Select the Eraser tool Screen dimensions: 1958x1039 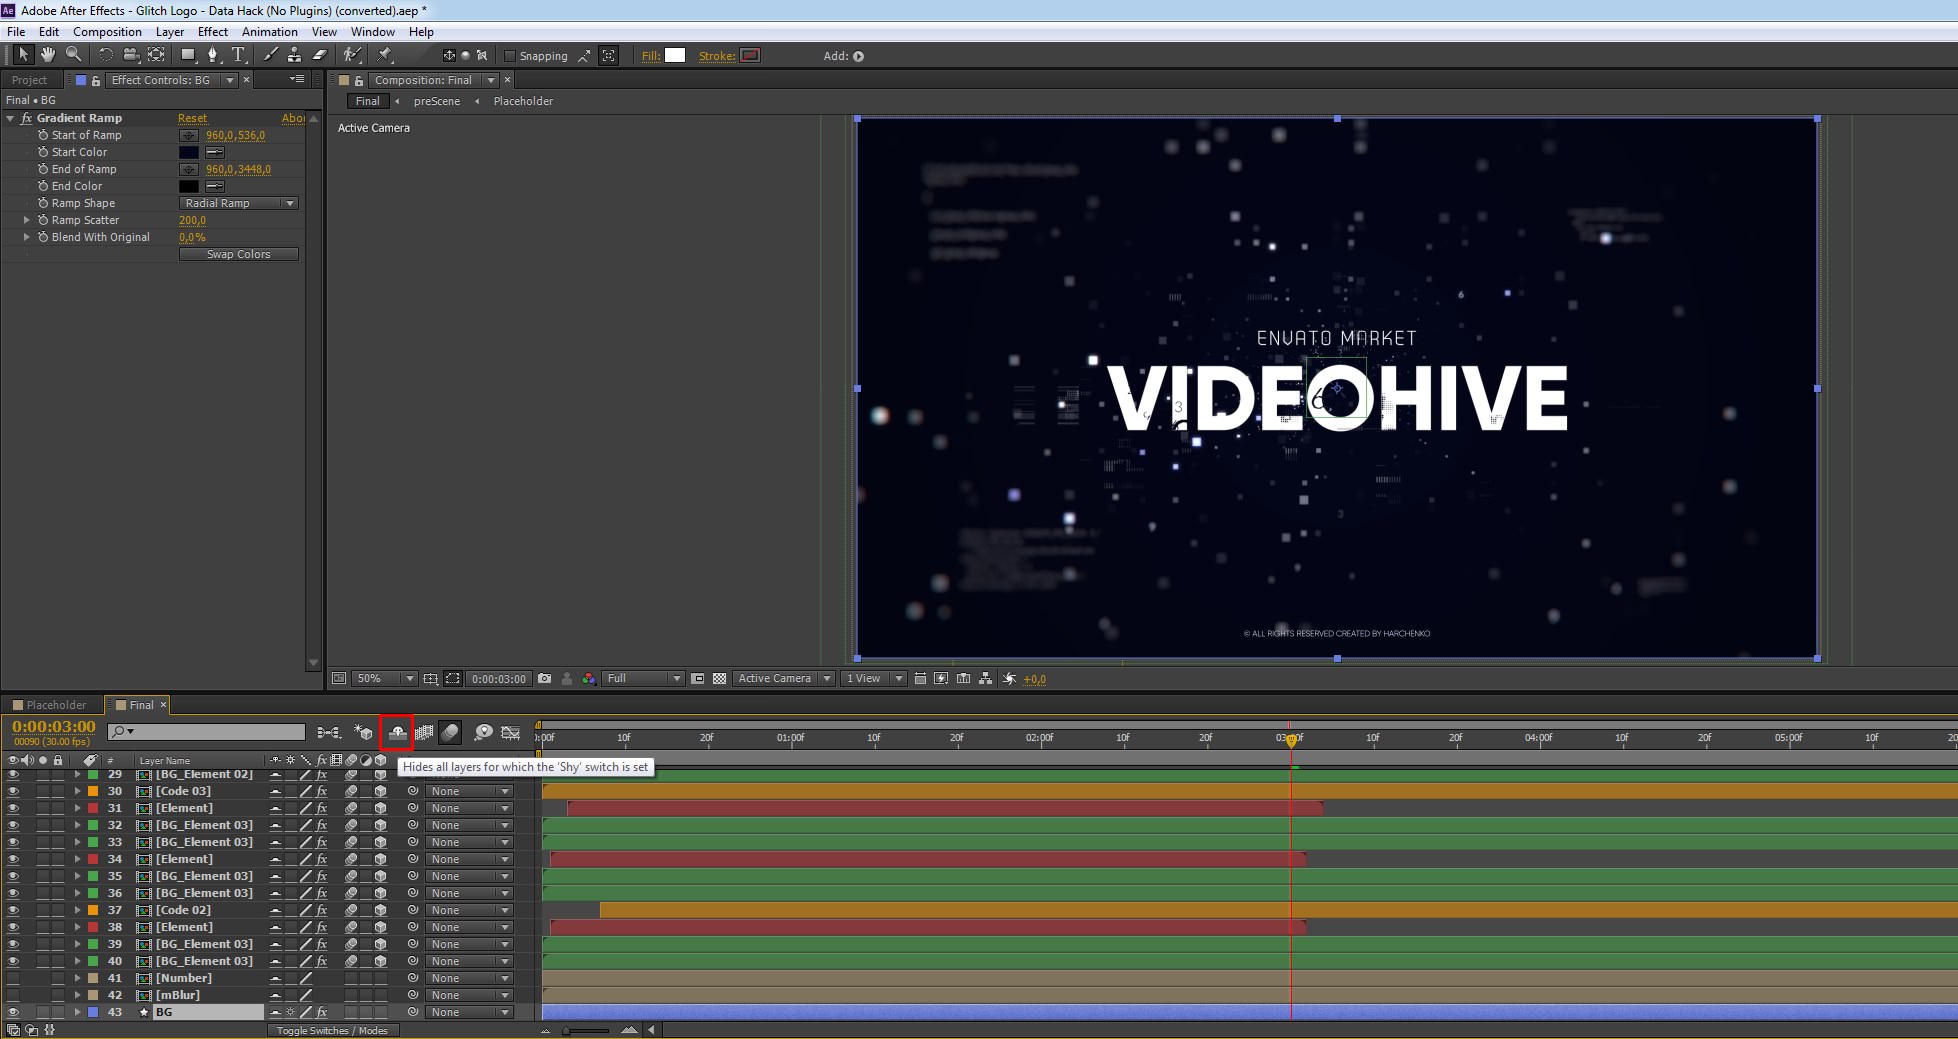point(320,55)
